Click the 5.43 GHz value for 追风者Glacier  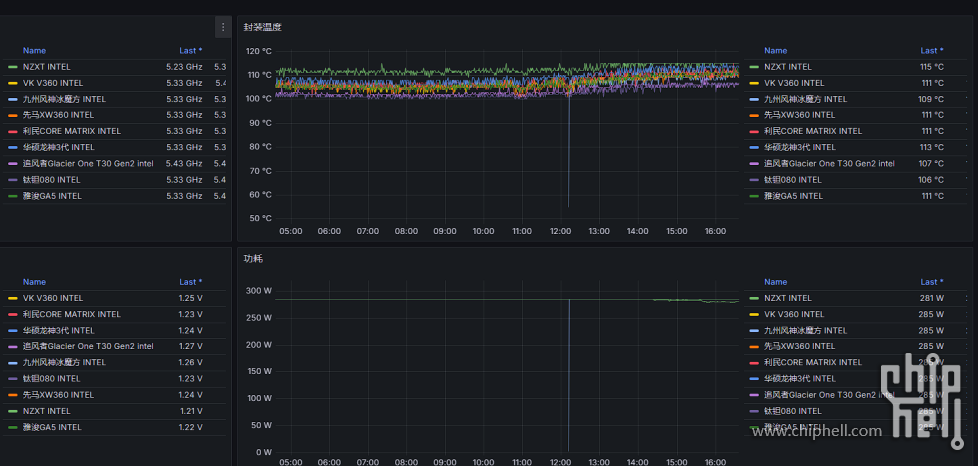coord(184,163)
